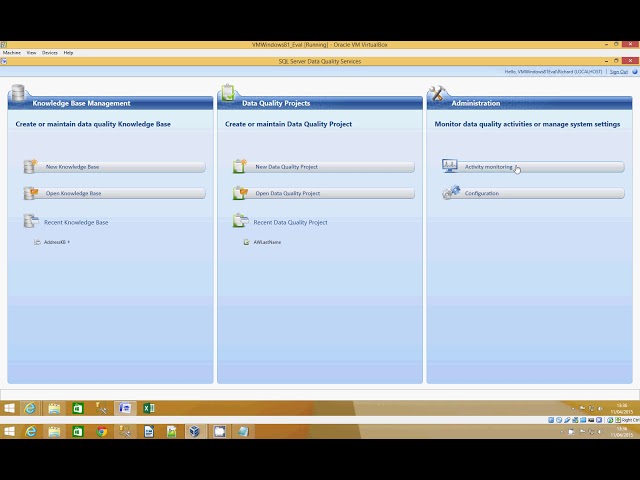
Task: Select VirtualBox cube icon on host taskbar
Action: [x=195, y=431]
